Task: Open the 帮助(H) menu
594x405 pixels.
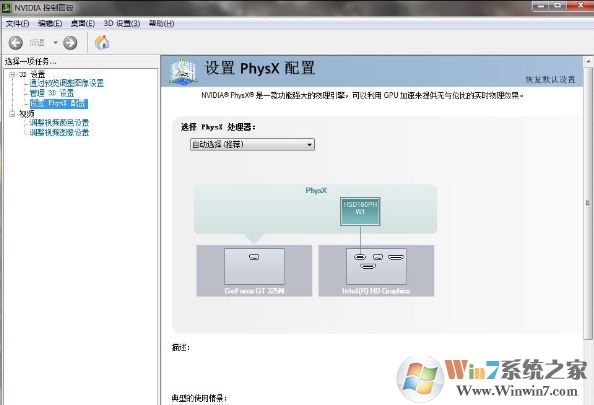Action: click(161, 23)
